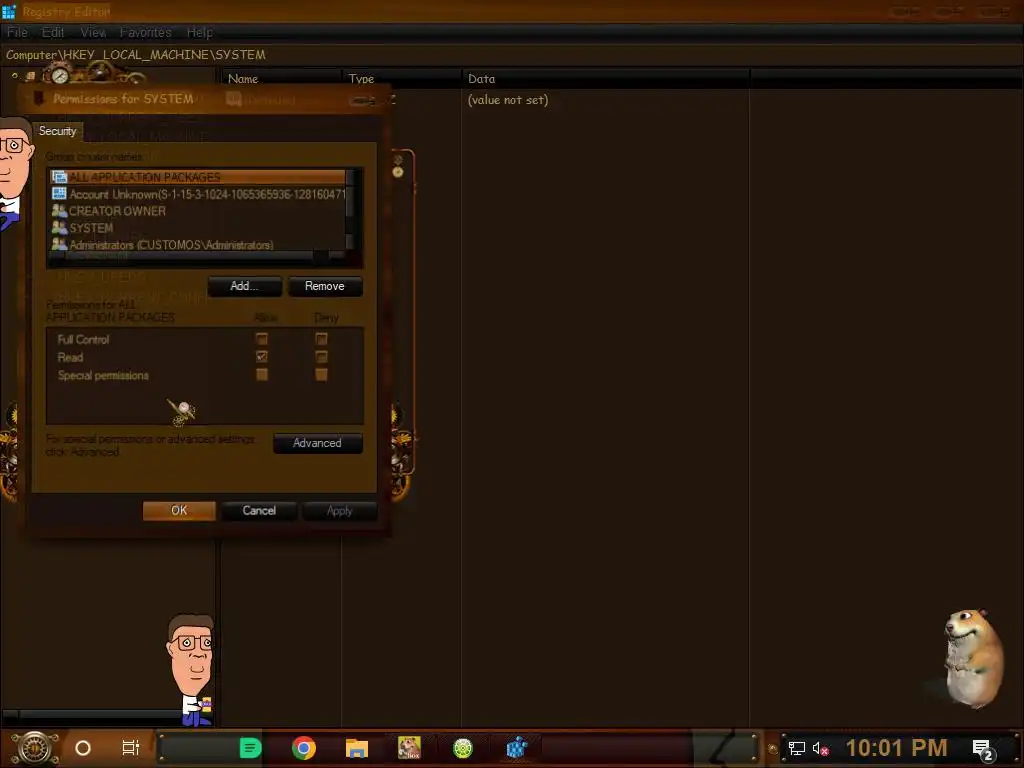Screen dimensions: 1024x768
Task: Click the ALL APPLICATION PACKAGES group icon
Action: click(59, 177)
